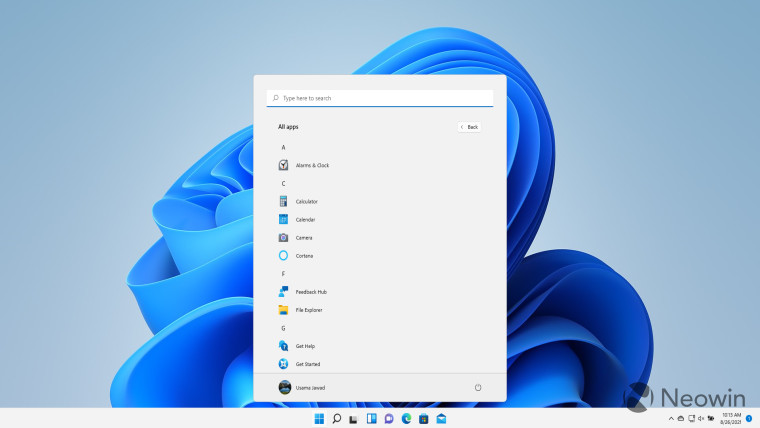The height and width of the screenshot is (428, 760).
Task: Launch the Get Started app
Action: point(299,364)
